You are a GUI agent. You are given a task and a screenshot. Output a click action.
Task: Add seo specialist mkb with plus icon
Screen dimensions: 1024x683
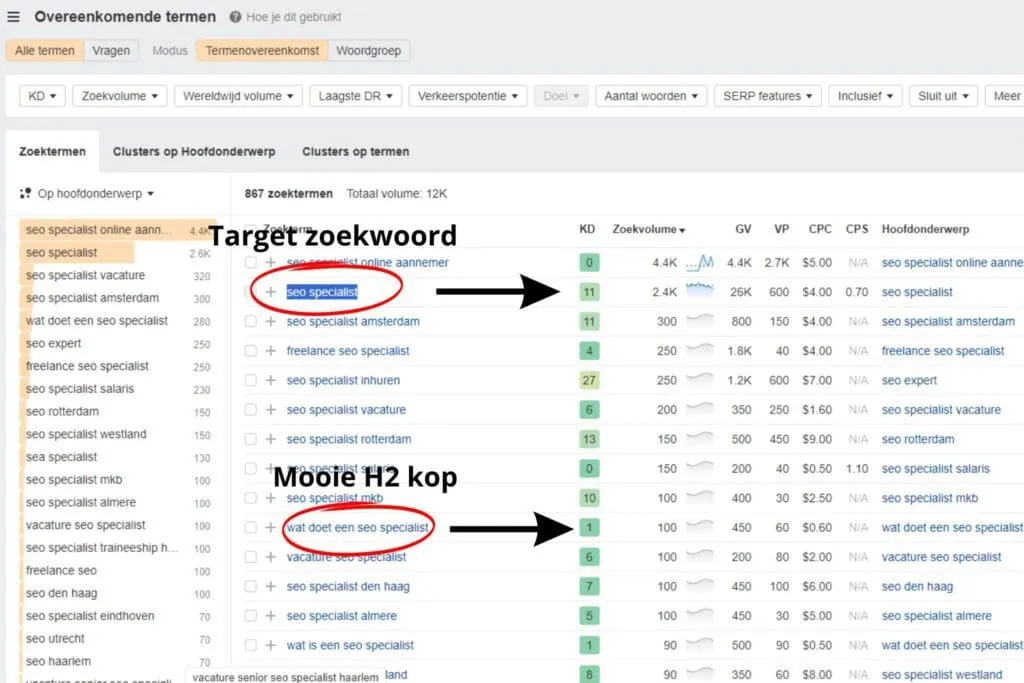click(271, 498)
